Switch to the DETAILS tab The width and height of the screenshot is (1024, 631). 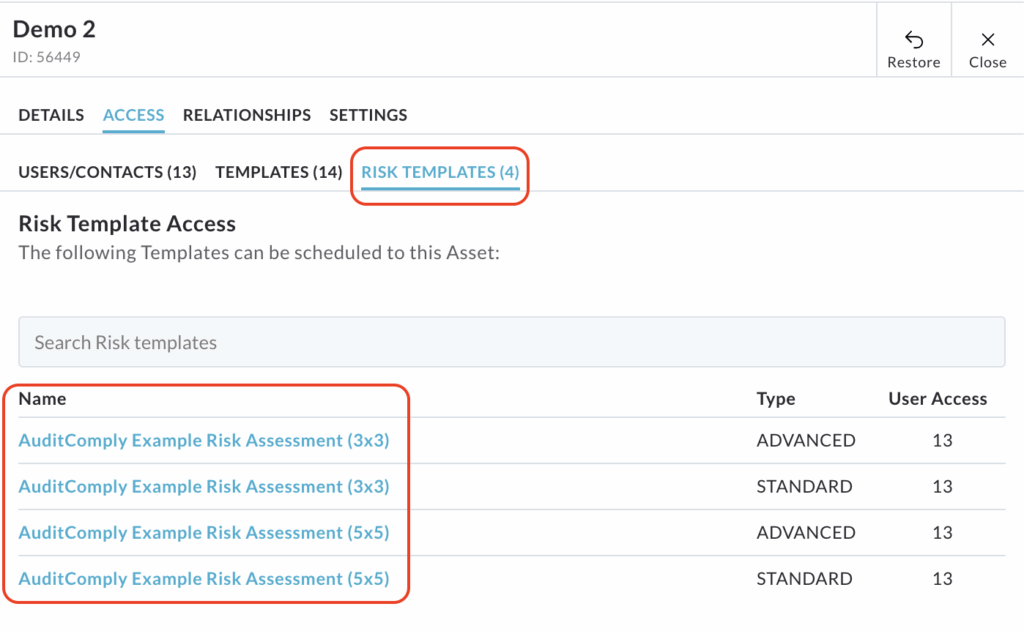51,115
